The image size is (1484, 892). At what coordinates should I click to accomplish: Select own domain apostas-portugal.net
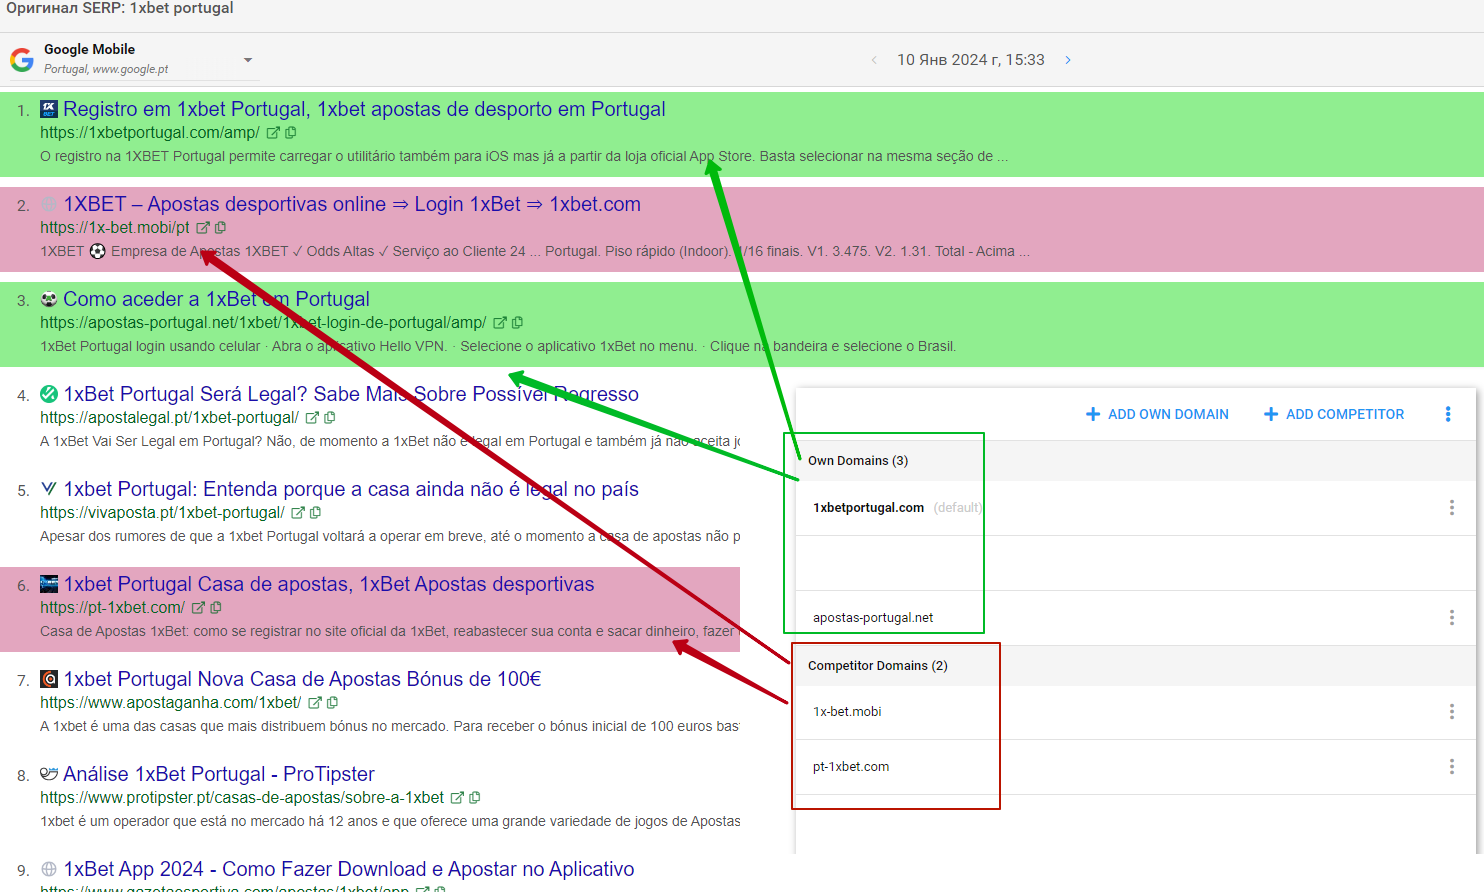tap(873, 618)
